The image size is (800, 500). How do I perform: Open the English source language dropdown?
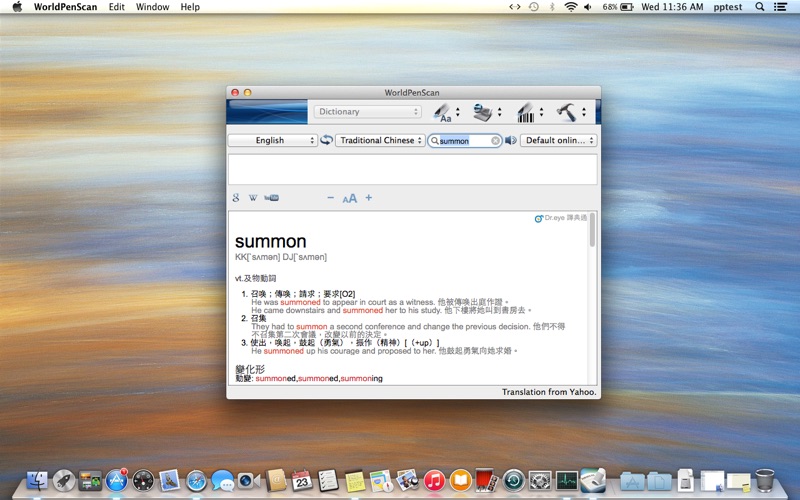[272, 140]
